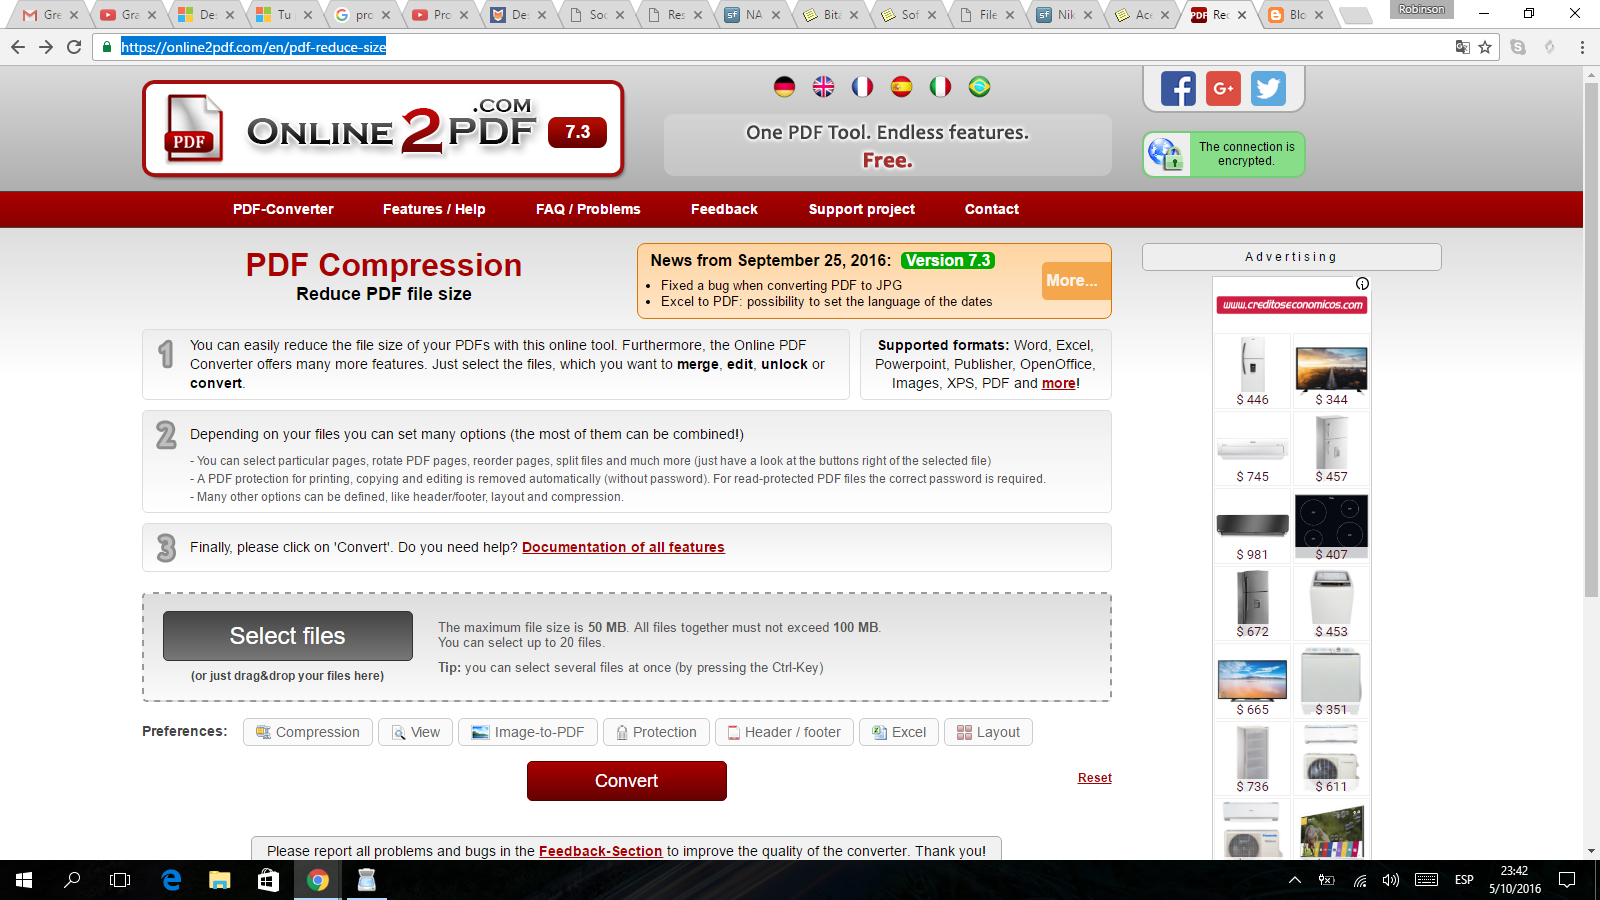Open Protection preferences

click(657, 732)
